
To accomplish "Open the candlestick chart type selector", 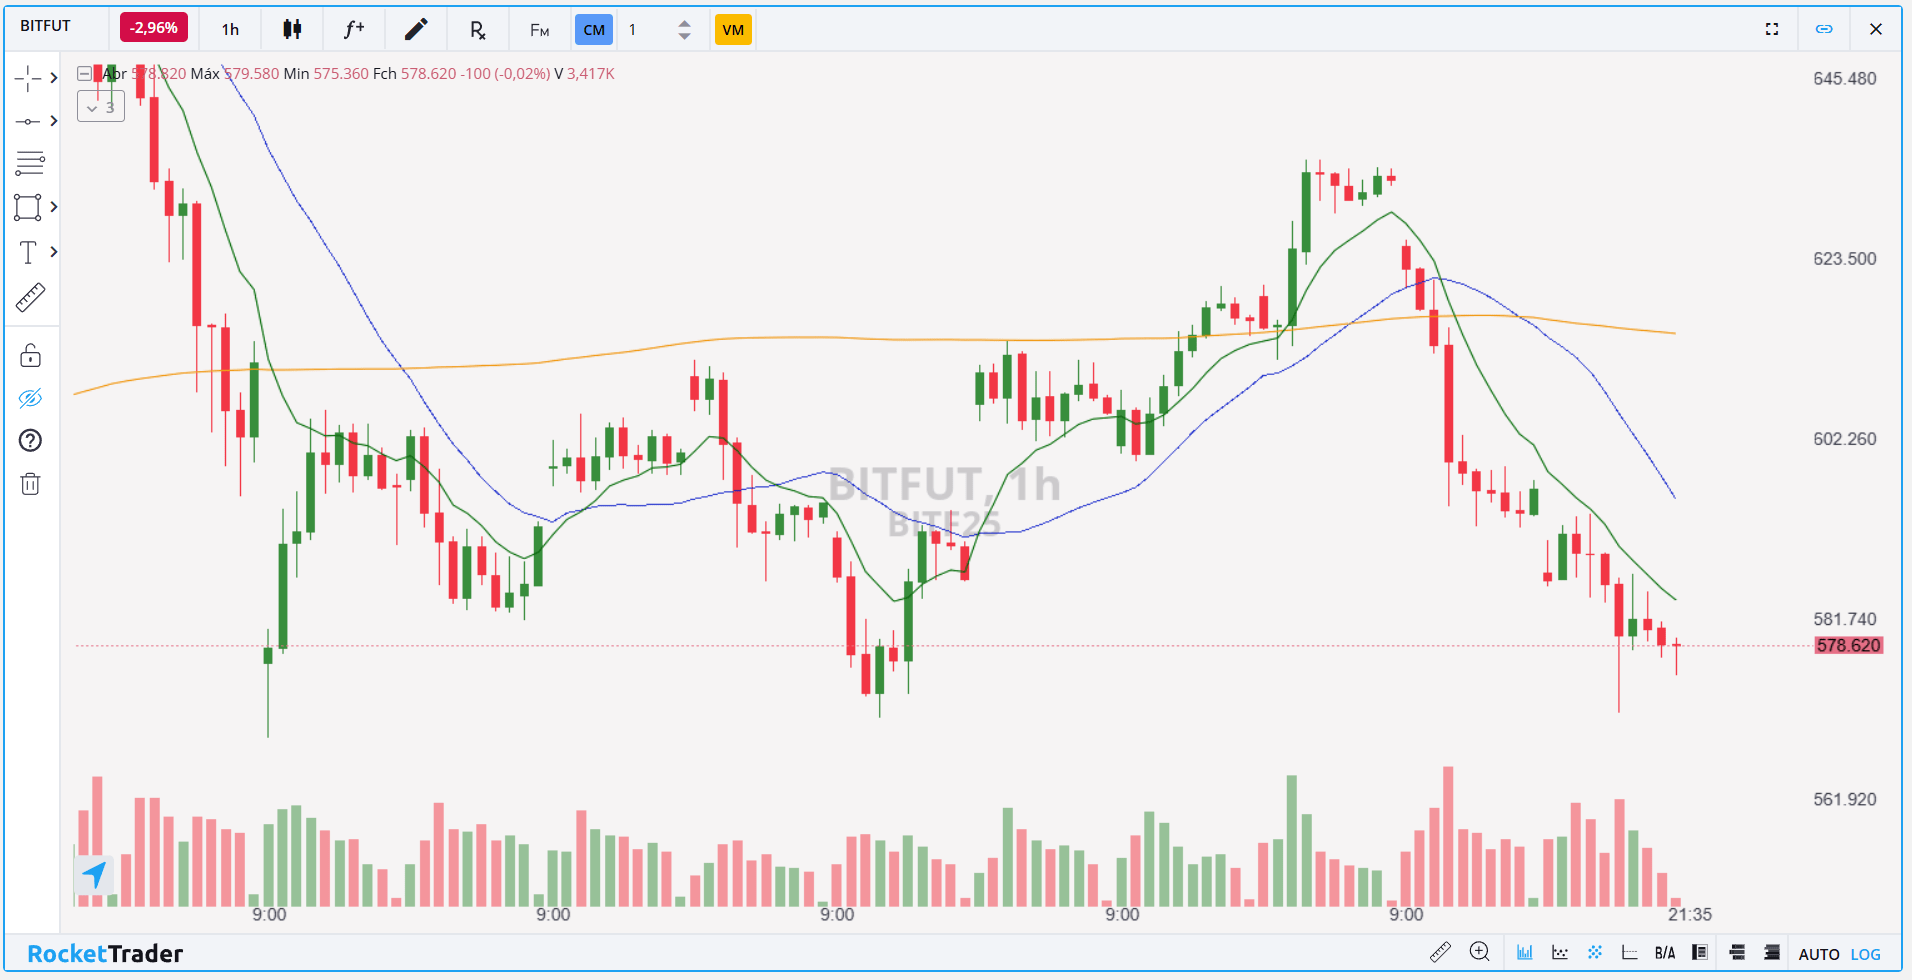I will (292, 29).
